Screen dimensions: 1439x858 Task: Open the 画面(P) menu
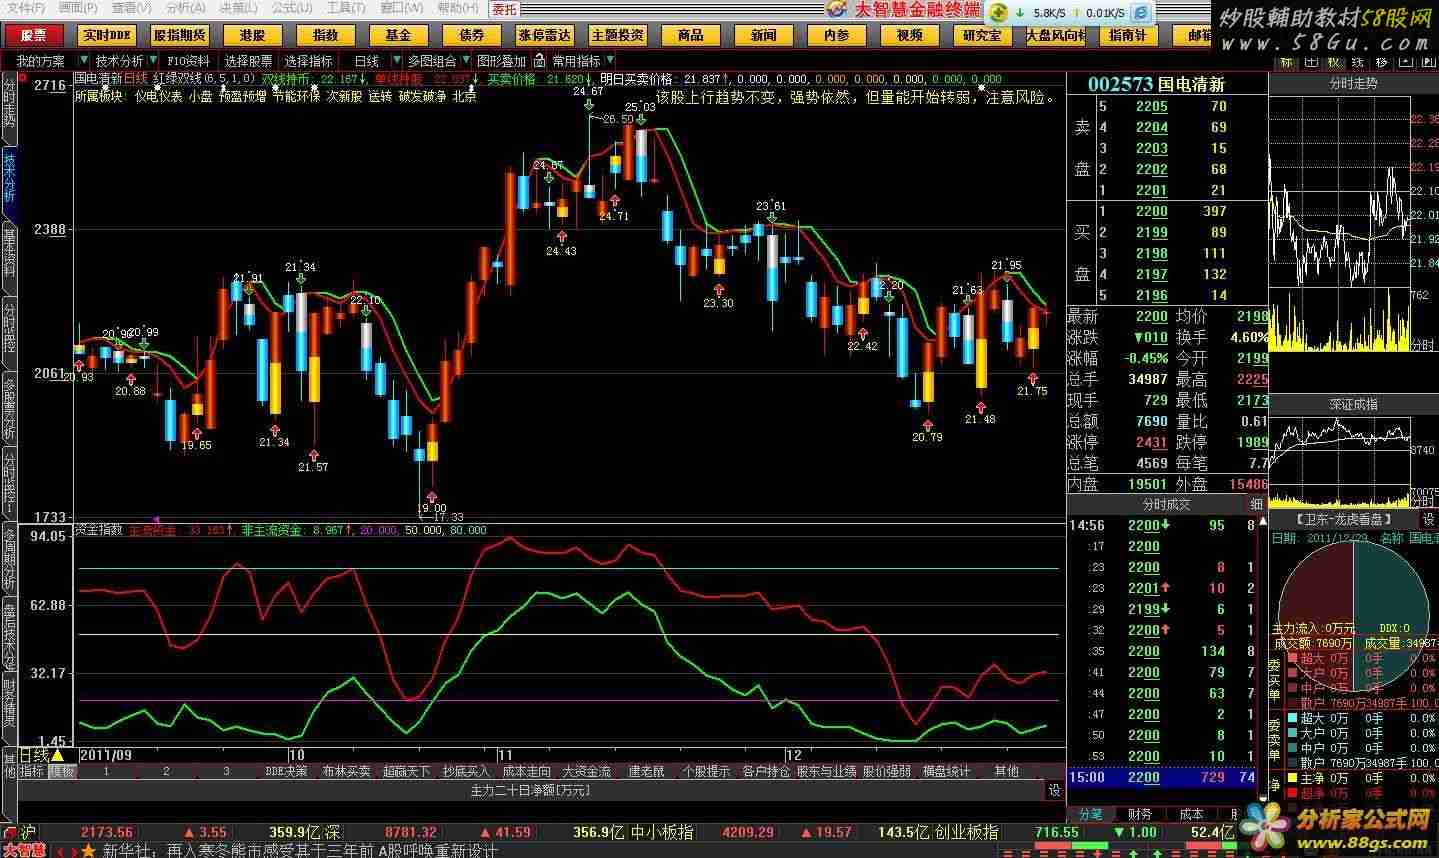click(x=79, y=8)
